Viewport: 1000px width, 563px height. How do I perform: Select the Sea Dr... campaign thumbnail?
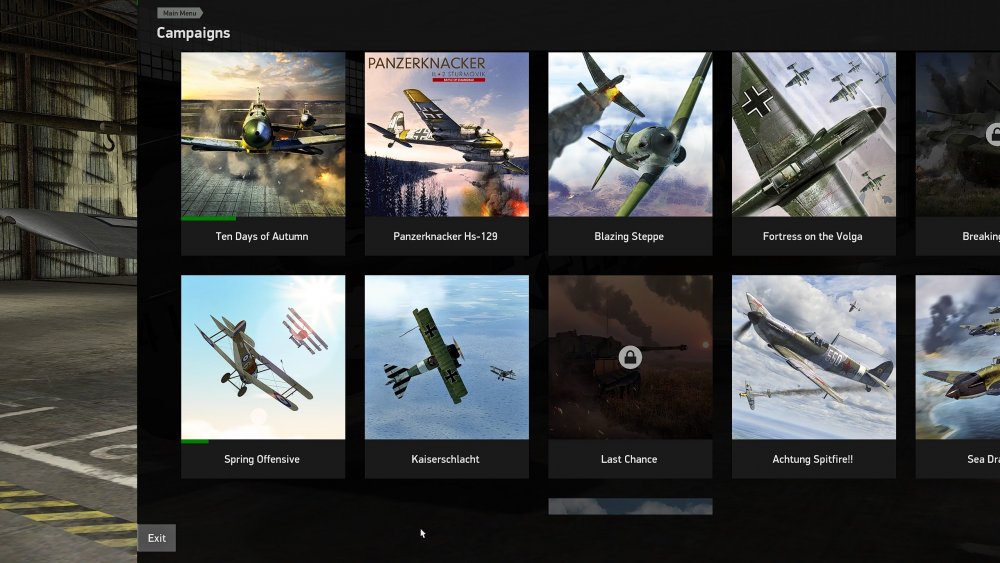click(958, 357)
